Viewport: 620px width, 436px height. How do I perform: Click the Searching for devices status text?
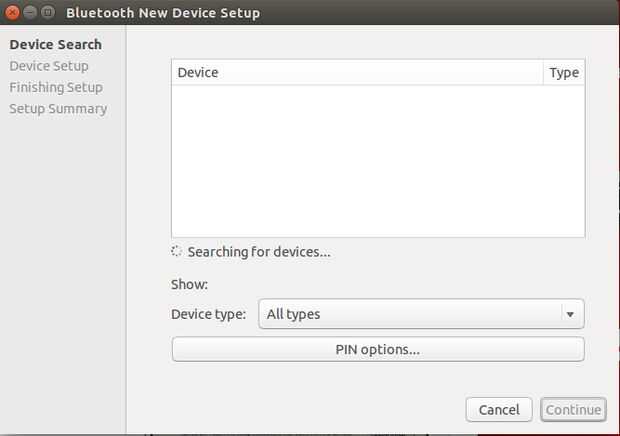(x=259, y=252)
